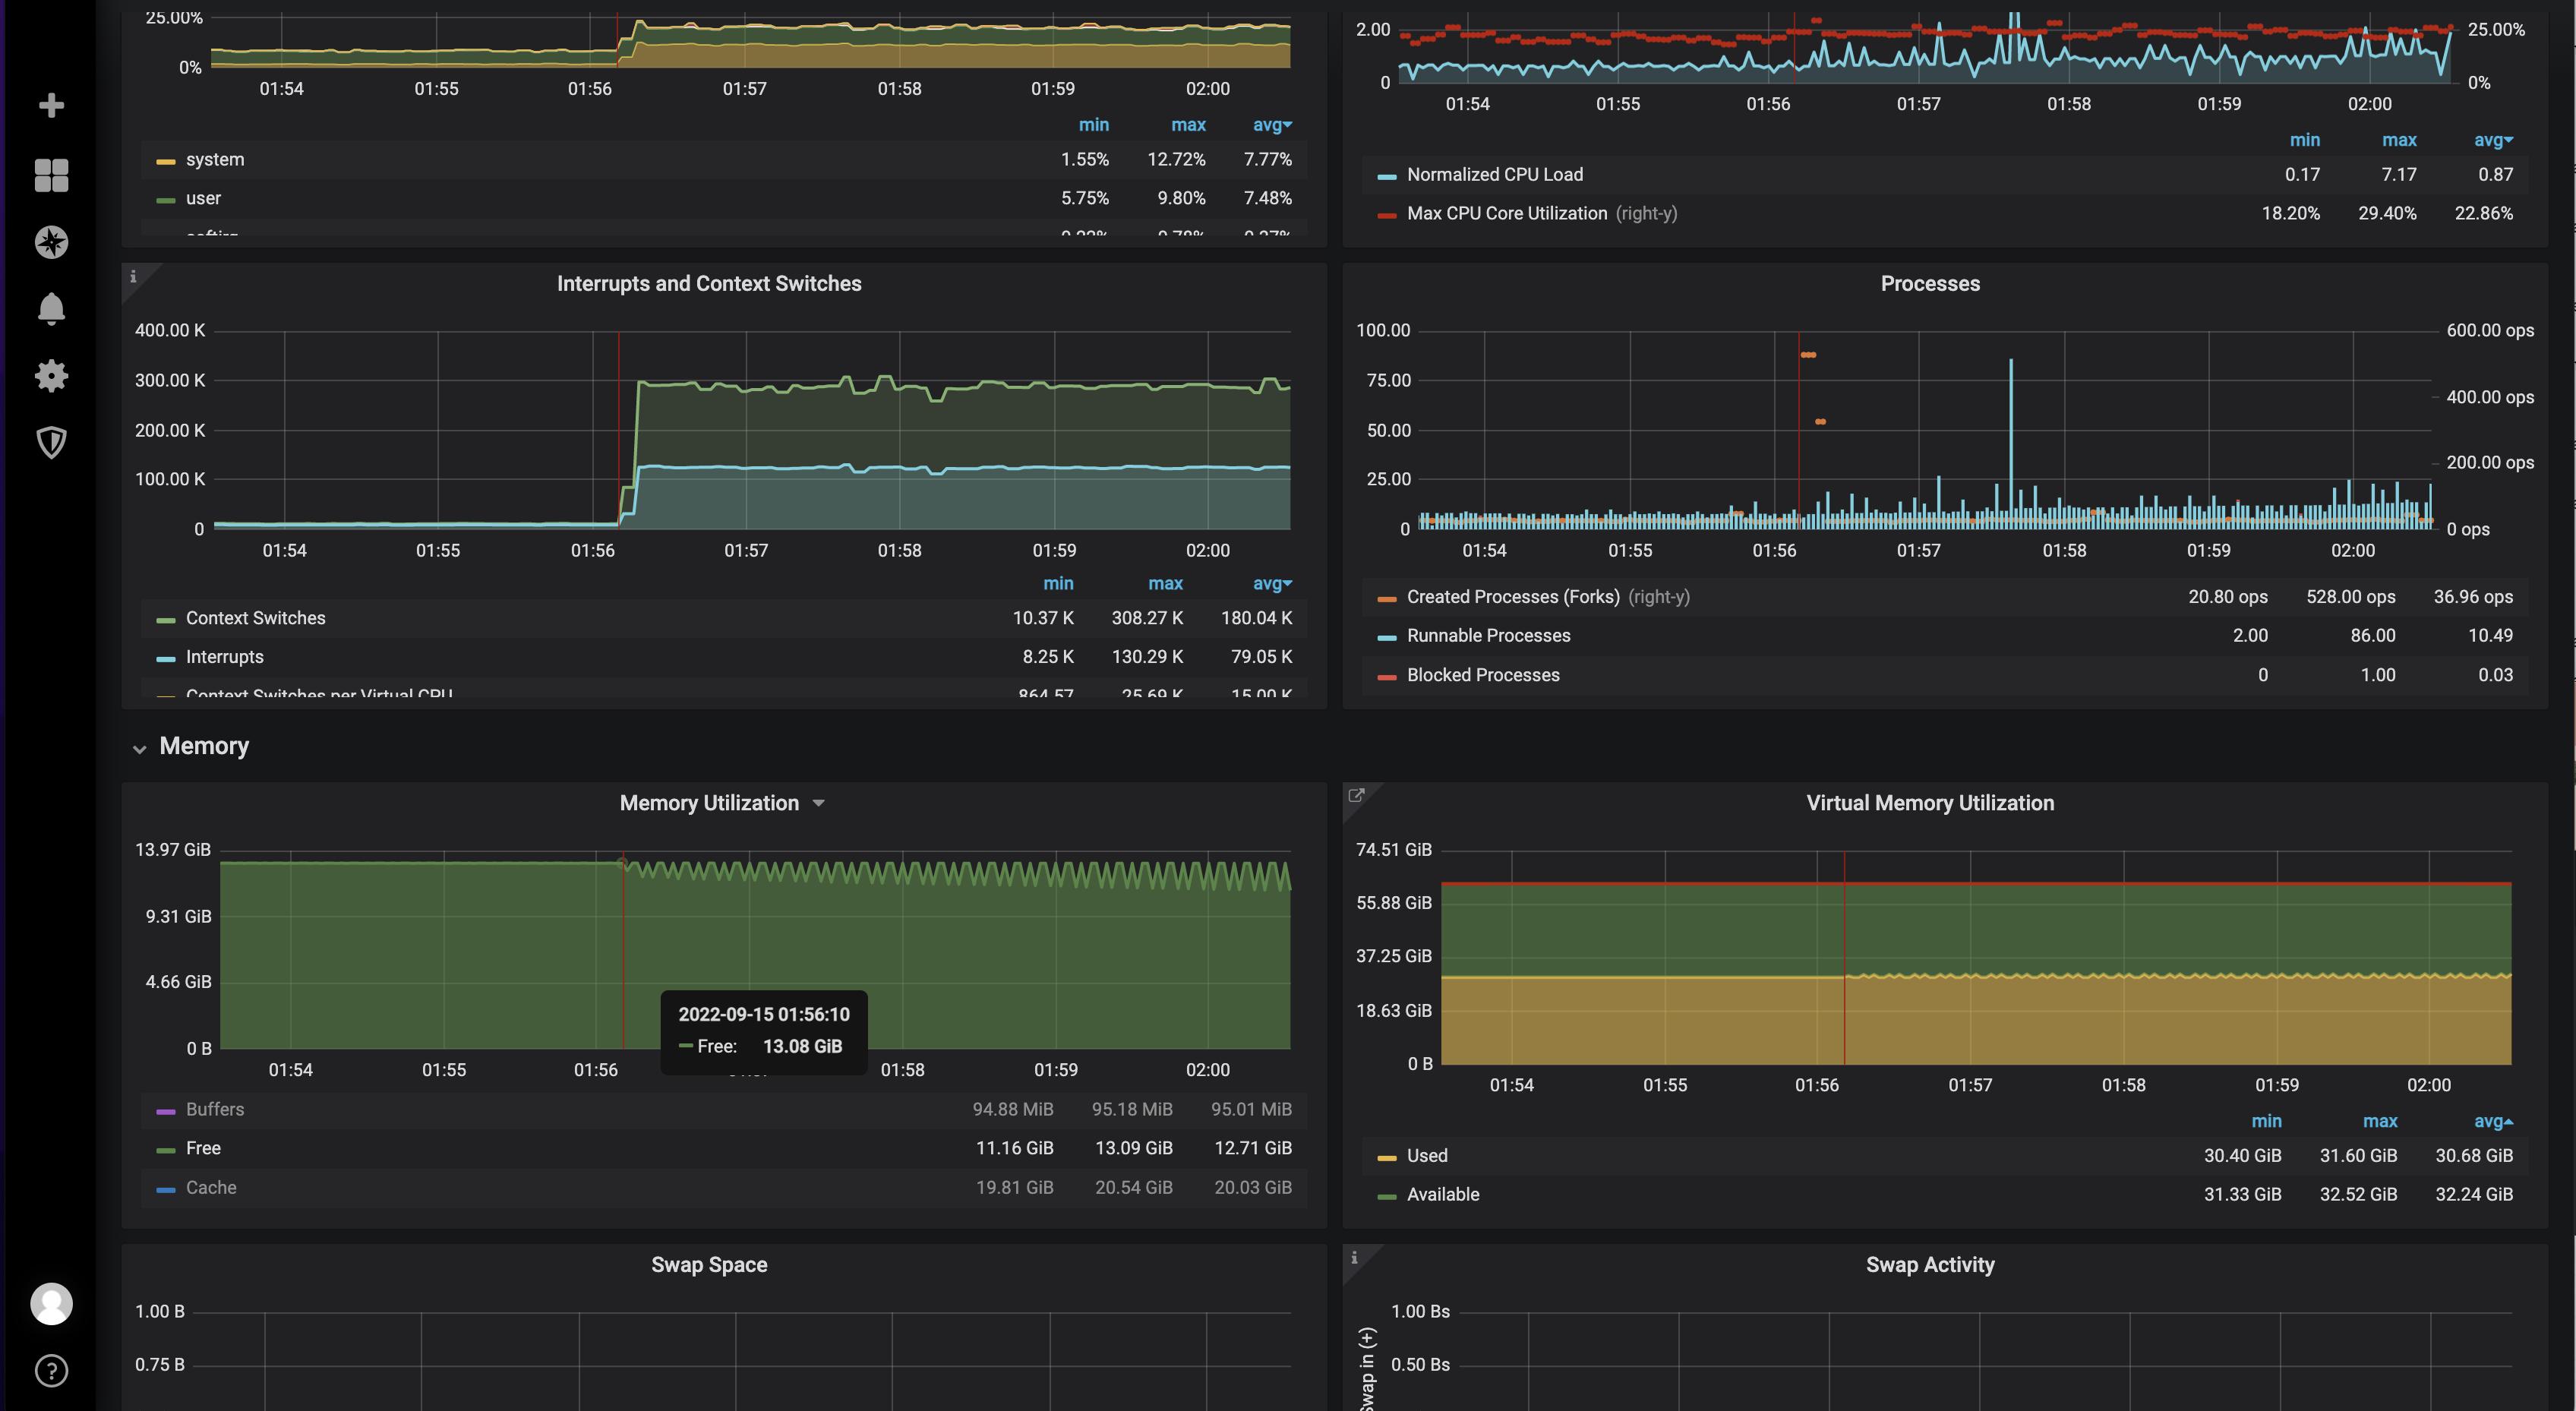
Task: Click Used max value 31.60 GiB
Action: click(2358, 1155)
